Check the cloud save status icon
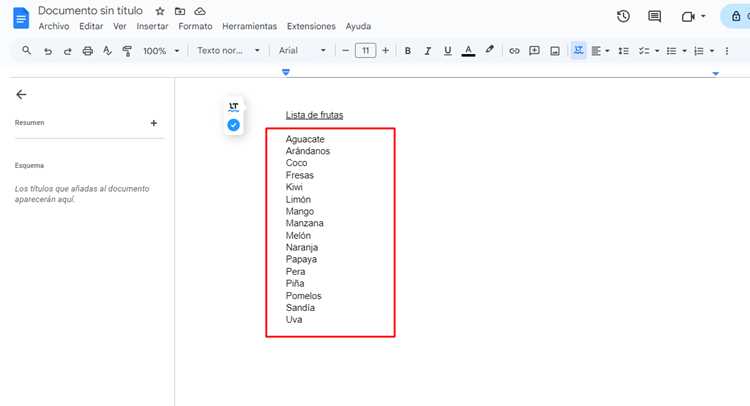Viewport: 750px width, 406px height. tap(200, 11)
